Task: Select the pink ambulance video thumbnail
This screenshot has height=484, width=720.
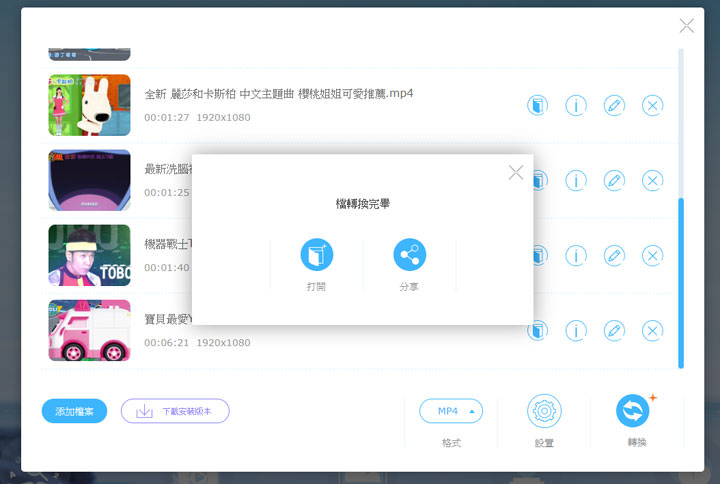Action: click(x=90, y=330)
